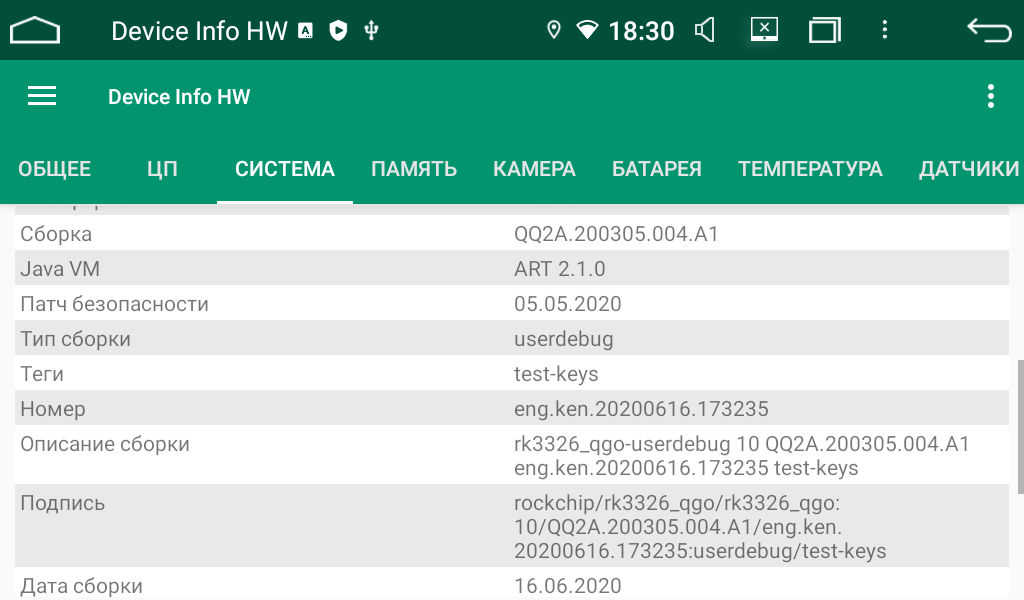Screen dimensions: 1024x600
Task: Open the ТЕМПЕРАТУРА tab
Action: coord(810,169)
